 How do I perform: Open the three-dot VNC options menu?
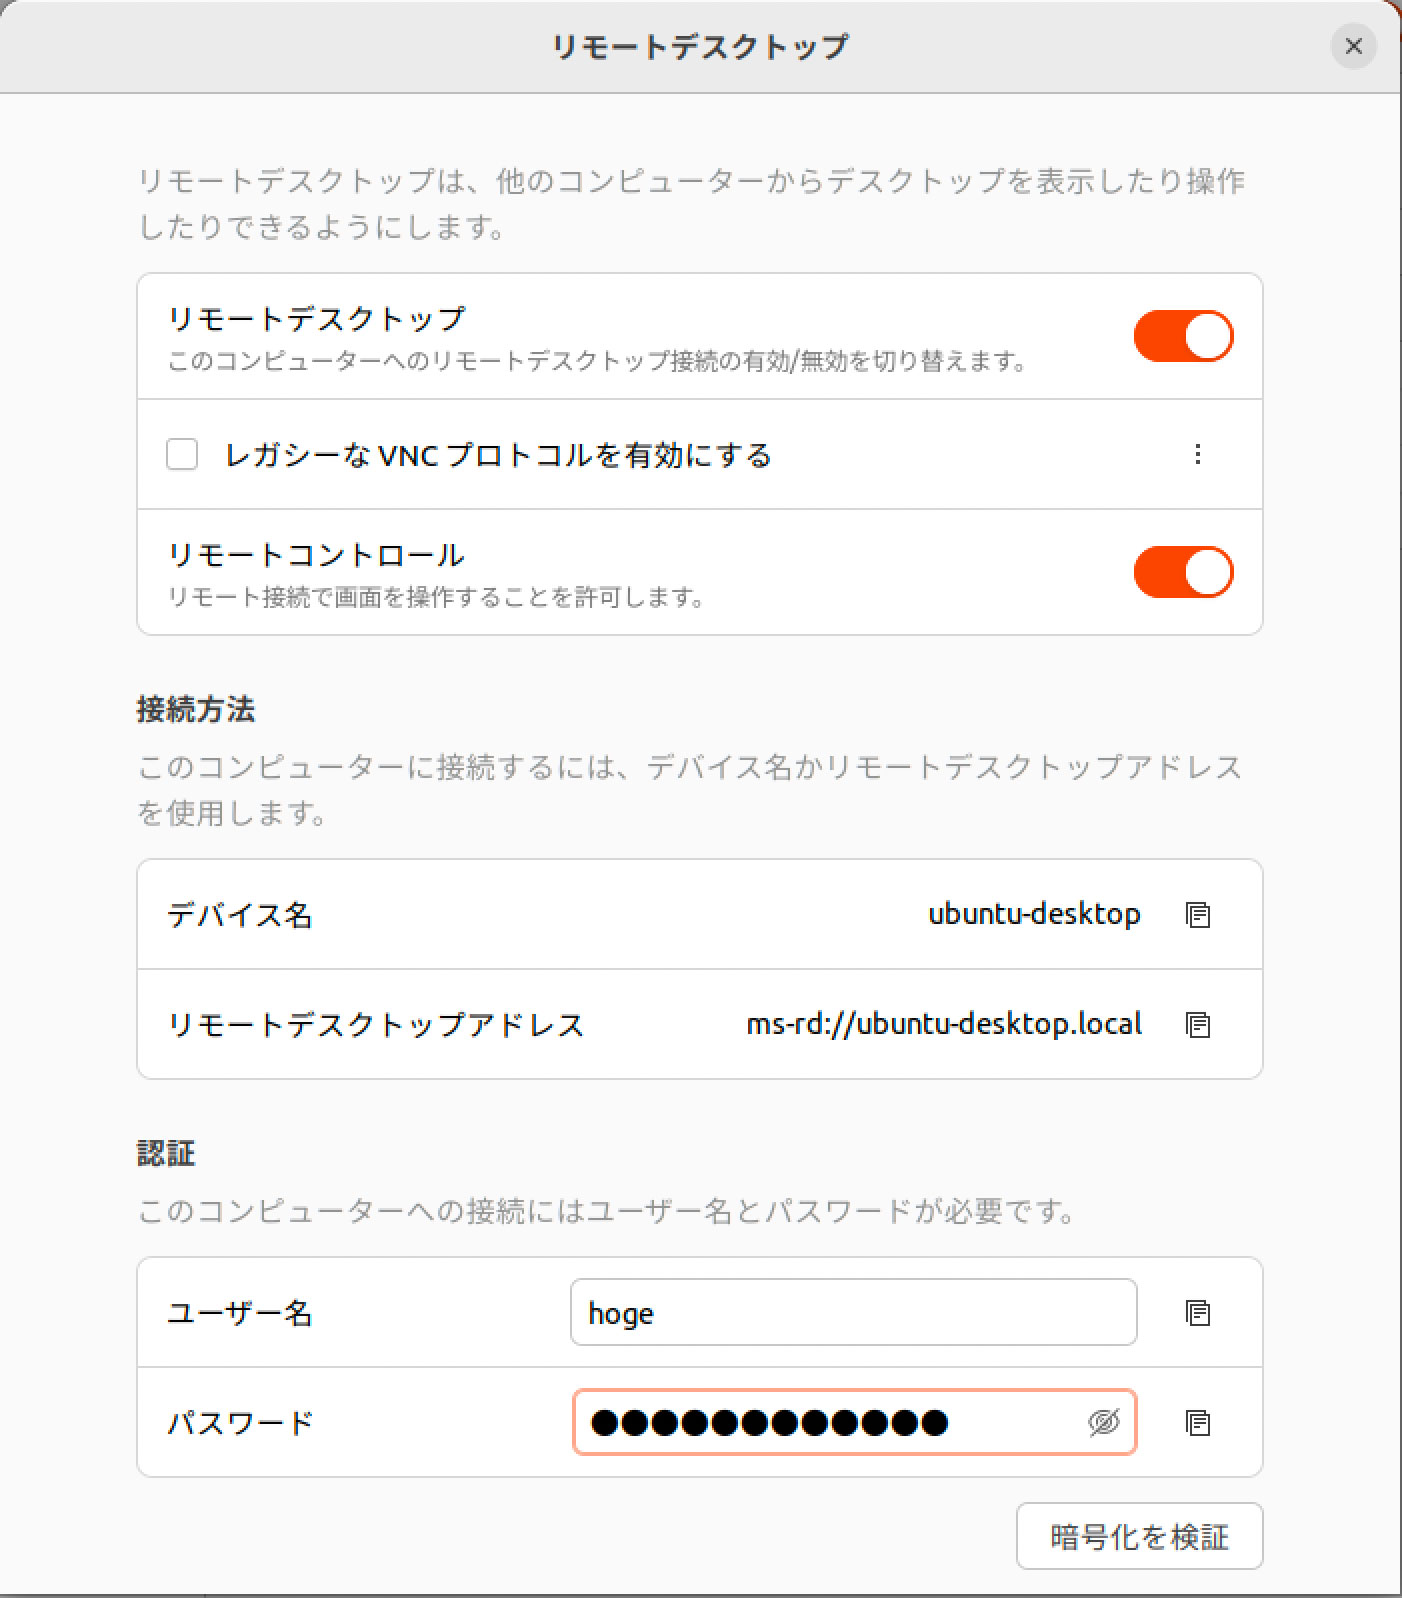point(1197,454)
